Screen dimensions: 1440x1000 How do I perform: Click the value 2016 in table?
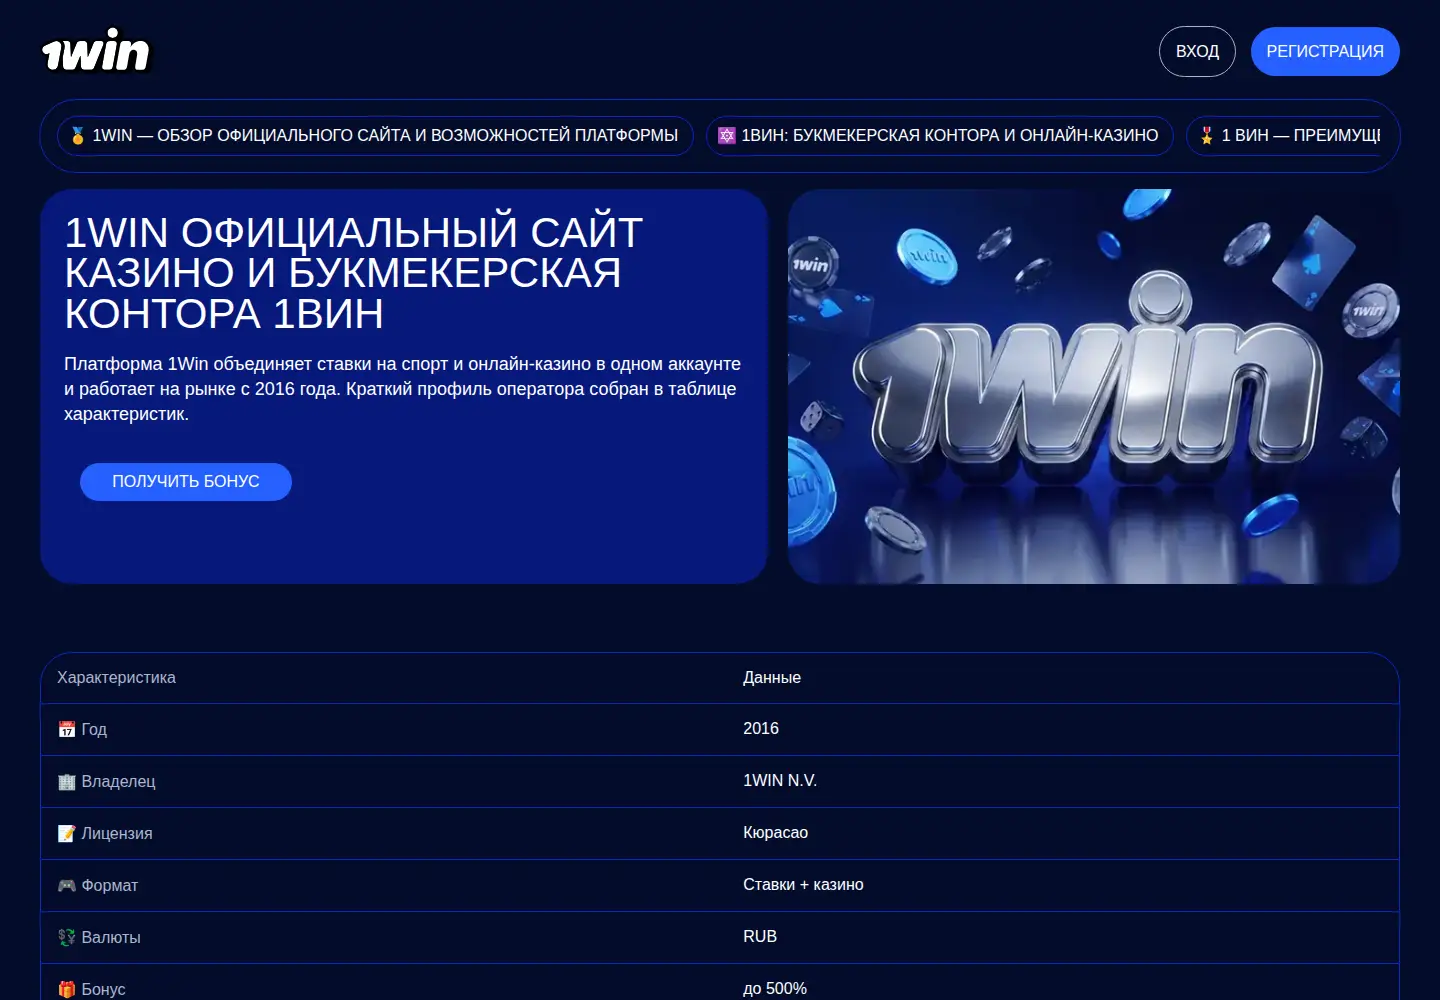[x=761, y=728]
